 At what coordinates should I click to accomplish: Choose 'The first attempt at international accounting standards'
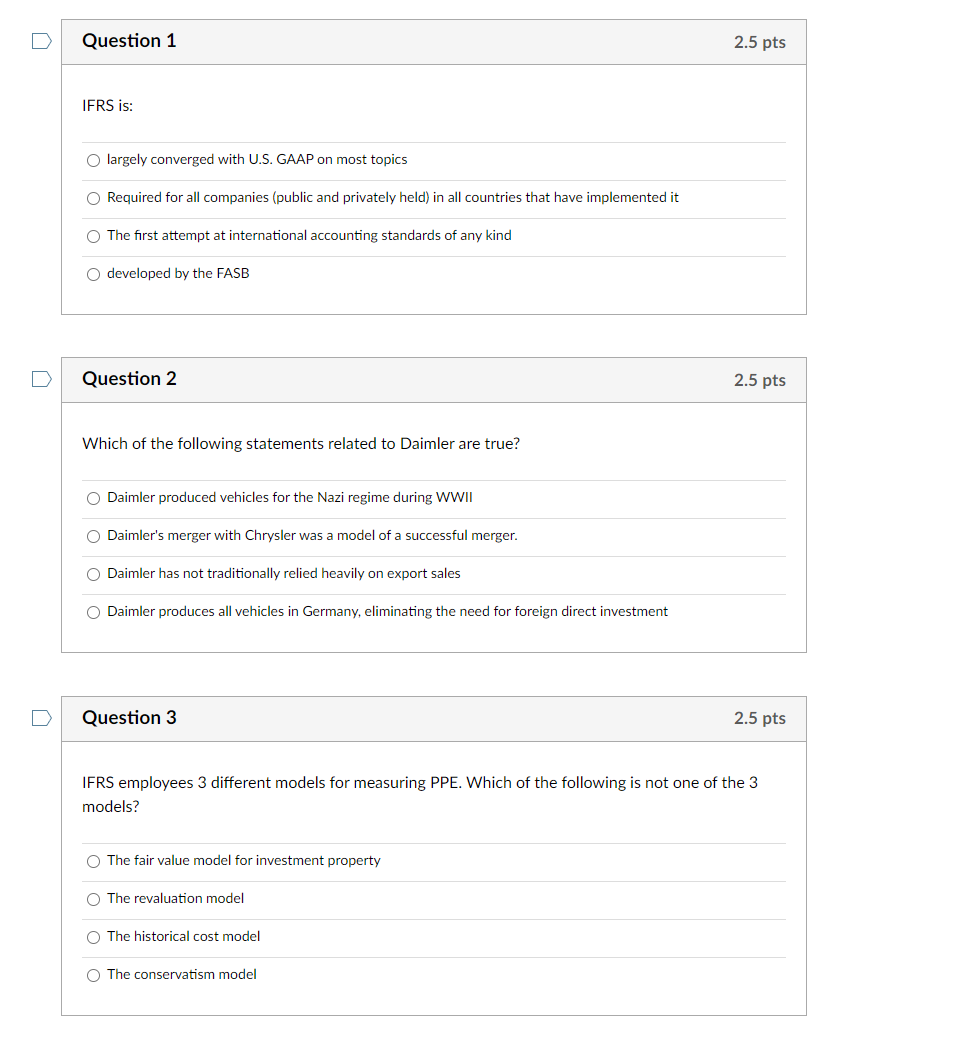click(93, 236)
